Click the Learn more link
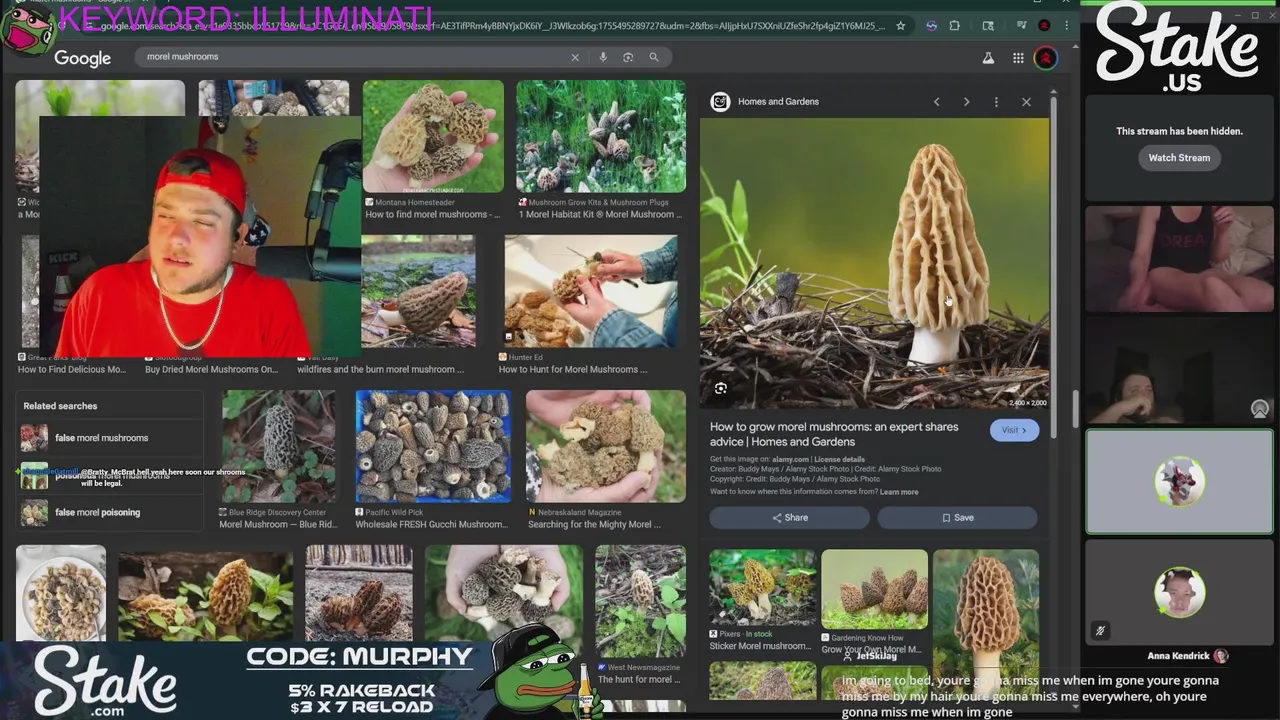 click(x=899, y=492)
